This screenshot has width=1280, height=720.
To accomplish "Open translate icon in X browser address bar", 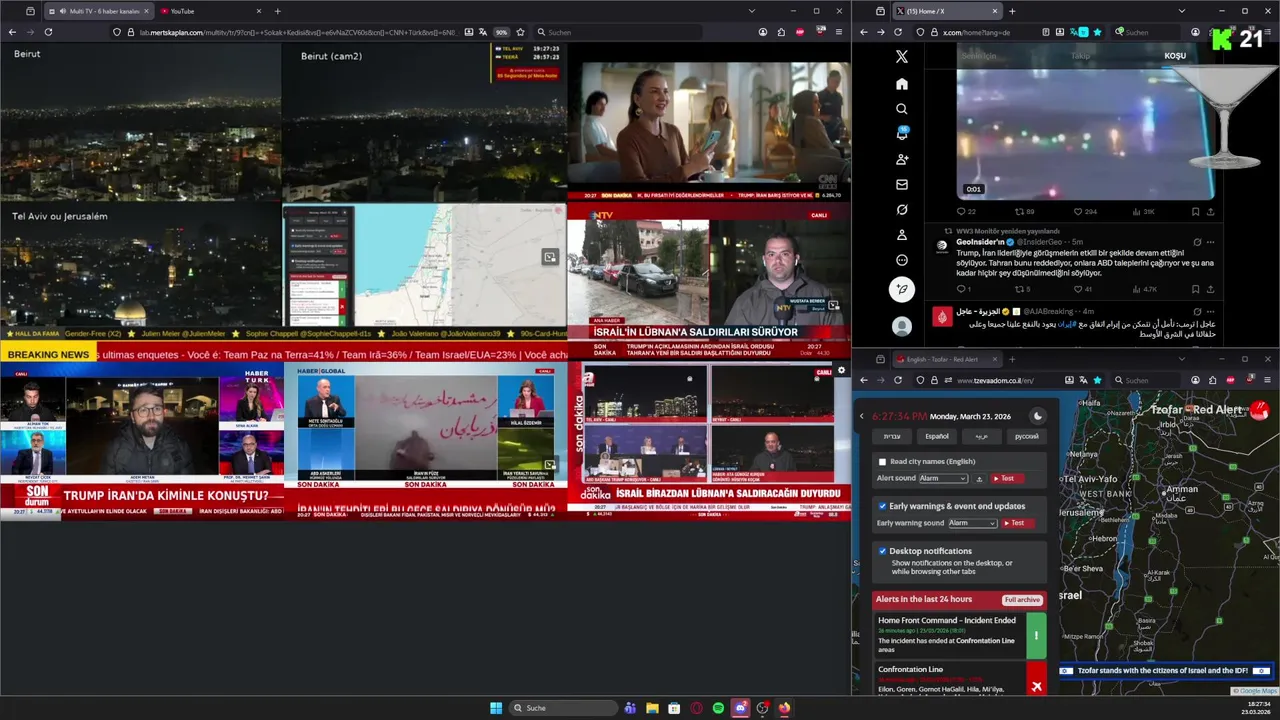I will [x=1080, y=32].
